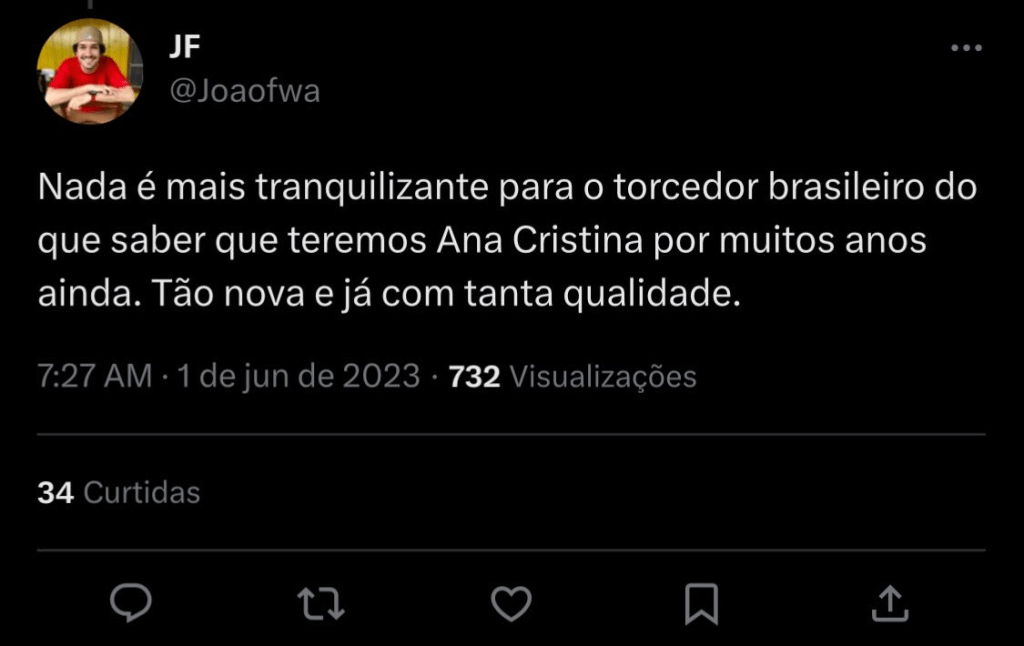Reply to the tweet via speech bubble icon
This screenshot has height=646, width=1024.
(130, 603)
